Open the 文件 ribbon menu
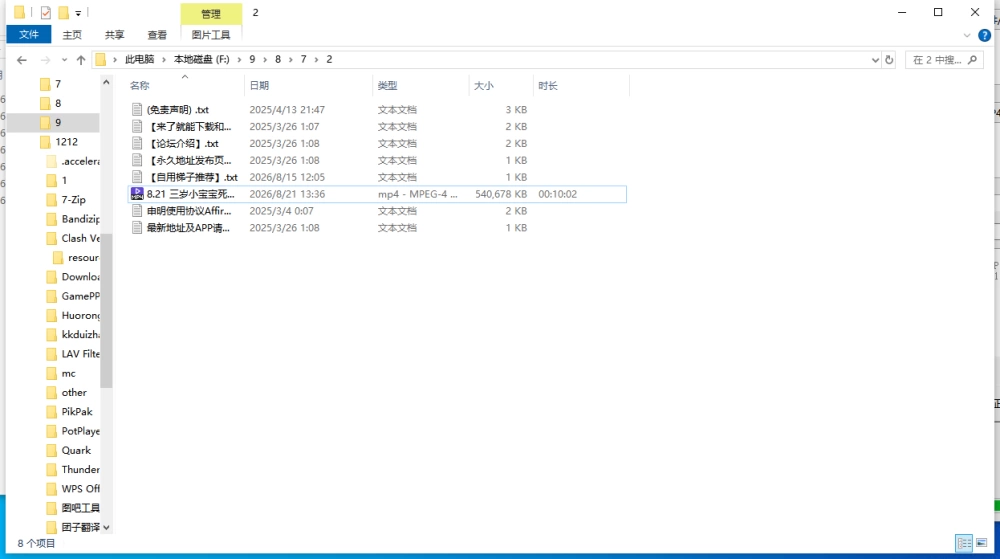 tap(29, 34)
